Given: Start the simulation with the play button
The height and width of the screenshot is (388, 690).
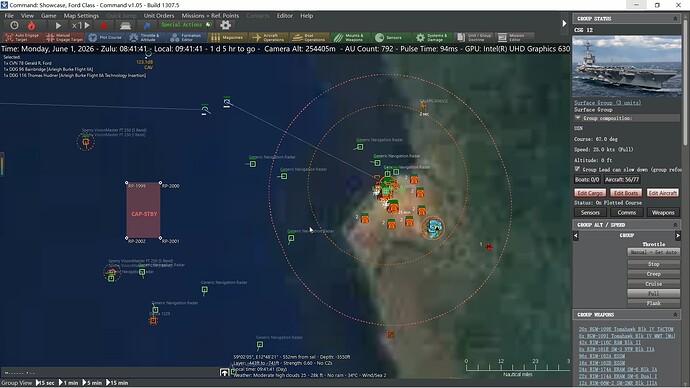Looking at the screenshot, I should (58, 26).
